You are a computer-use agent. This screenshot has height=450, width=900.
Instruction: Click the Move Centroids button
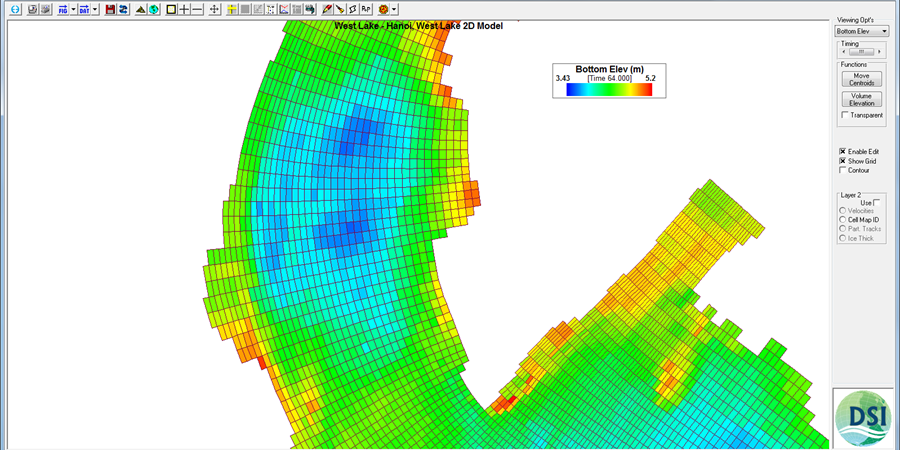(x=861, y=79)
